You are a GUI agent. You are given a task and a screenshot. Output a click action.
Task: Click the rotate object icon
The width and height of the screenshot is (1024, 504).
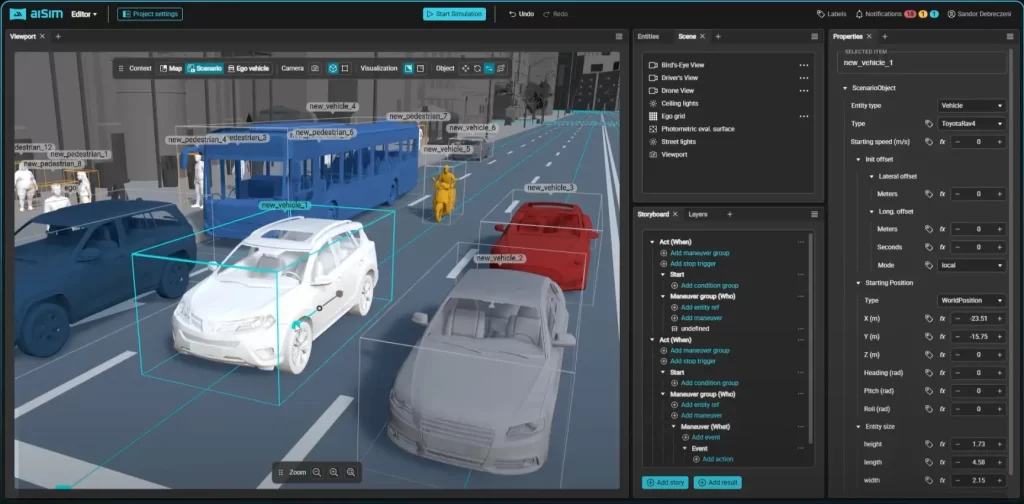[477, 68]
